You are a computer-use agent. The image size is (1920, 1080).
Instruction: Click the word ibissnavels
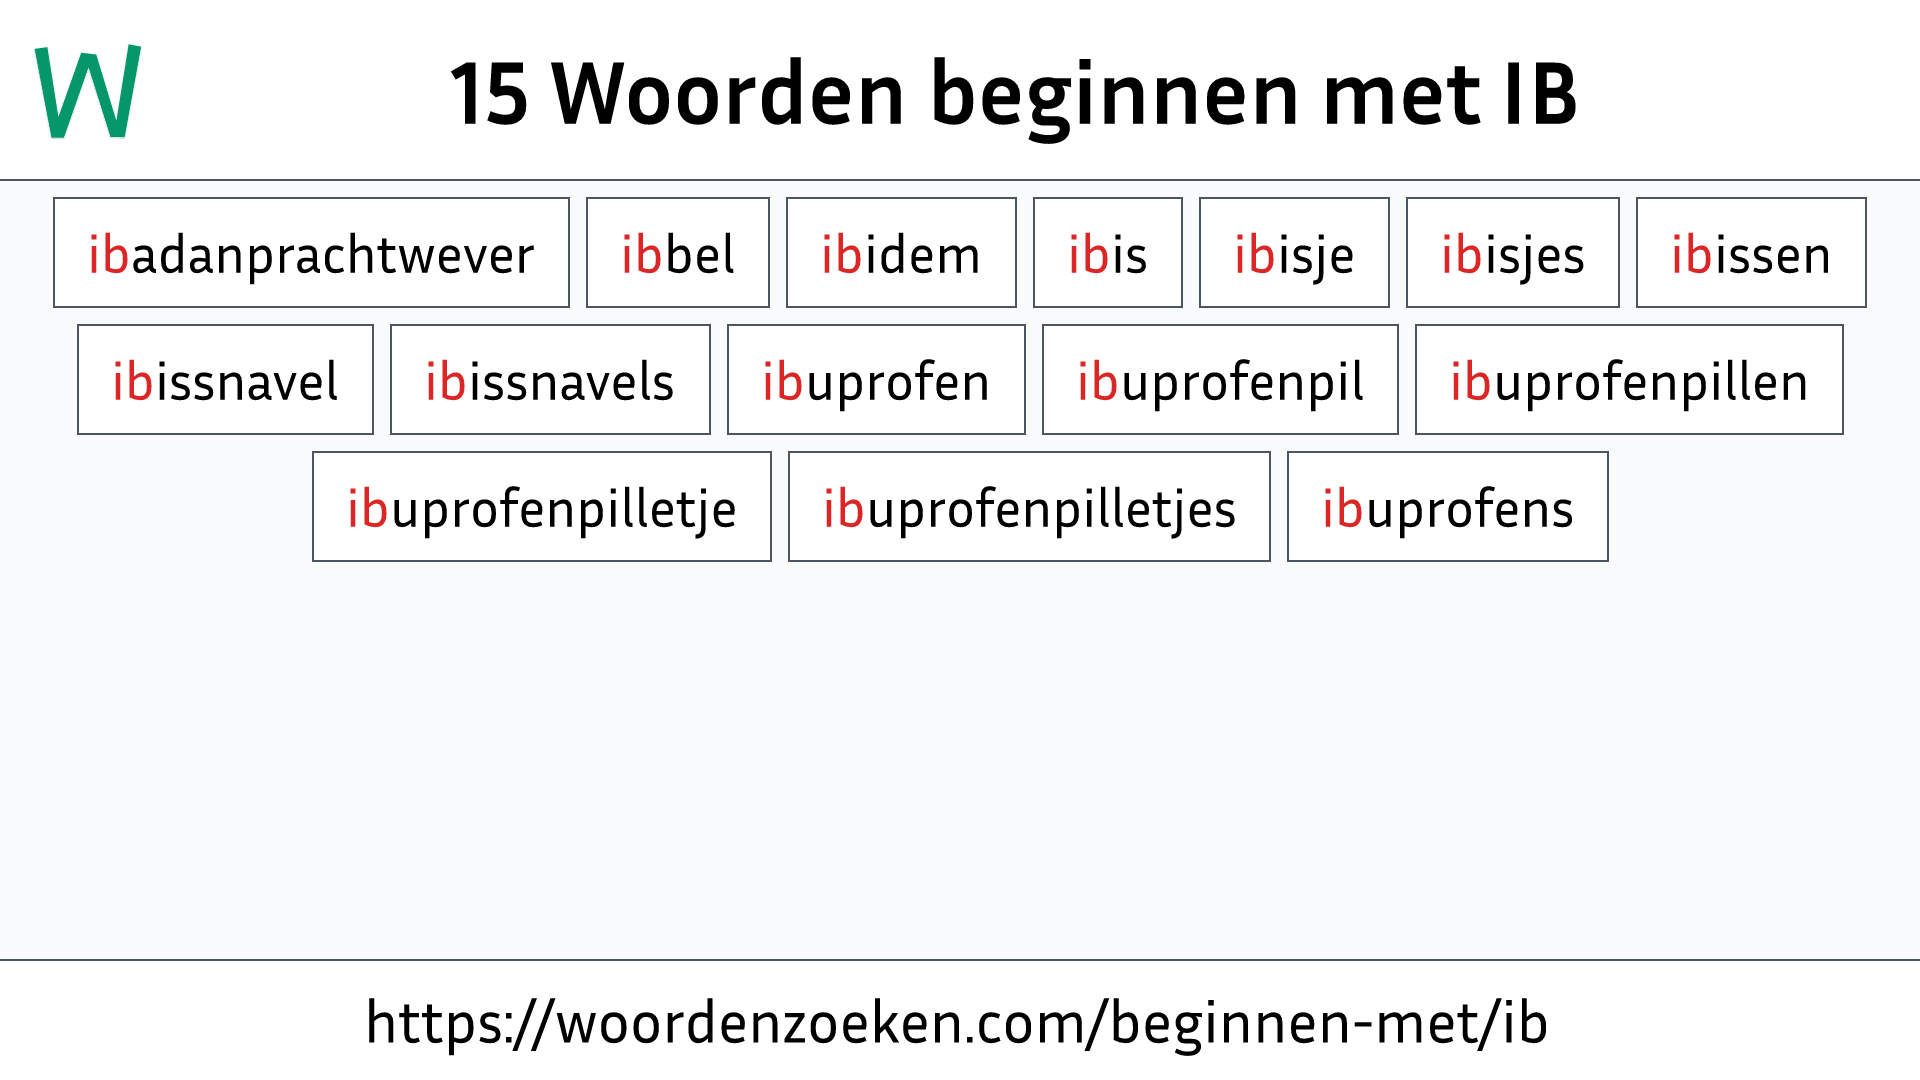click(x=549, y=380)
